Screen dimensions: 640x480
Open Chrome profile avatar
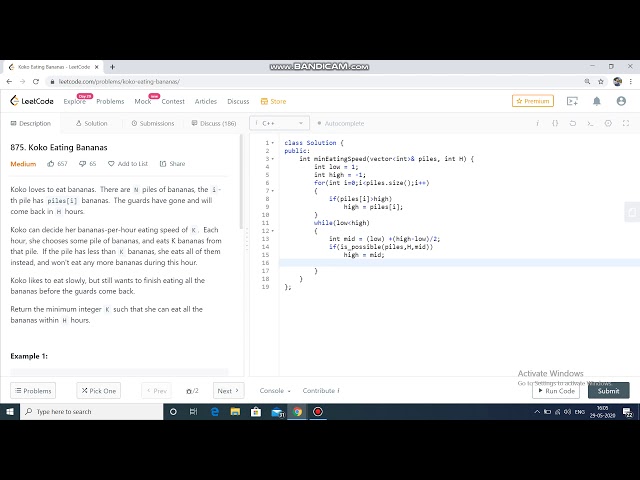[x=618, y=82]
